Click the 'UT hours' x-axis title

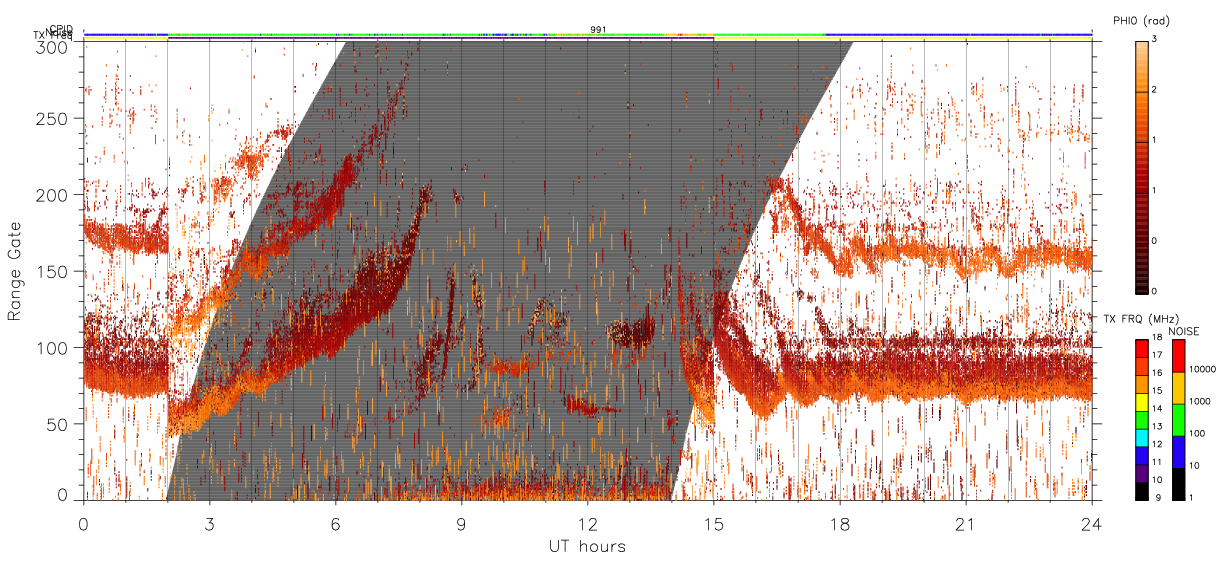[x=587, y=546]
